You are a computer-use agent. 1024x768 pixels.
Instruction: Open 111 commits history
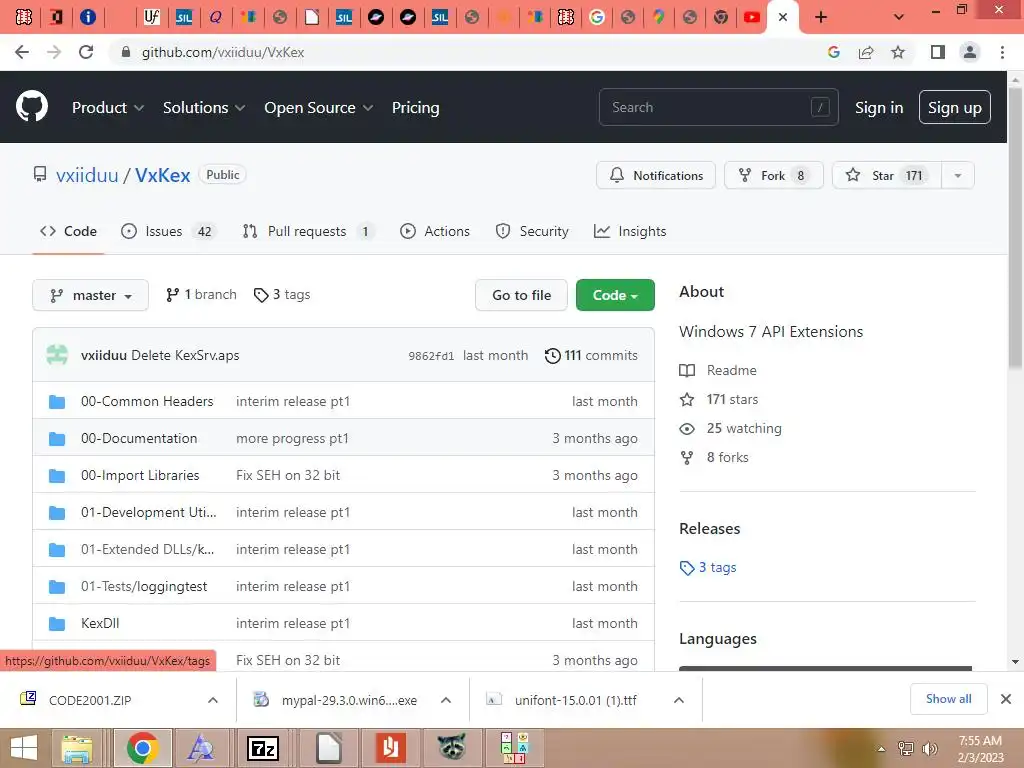coord(591,355)
